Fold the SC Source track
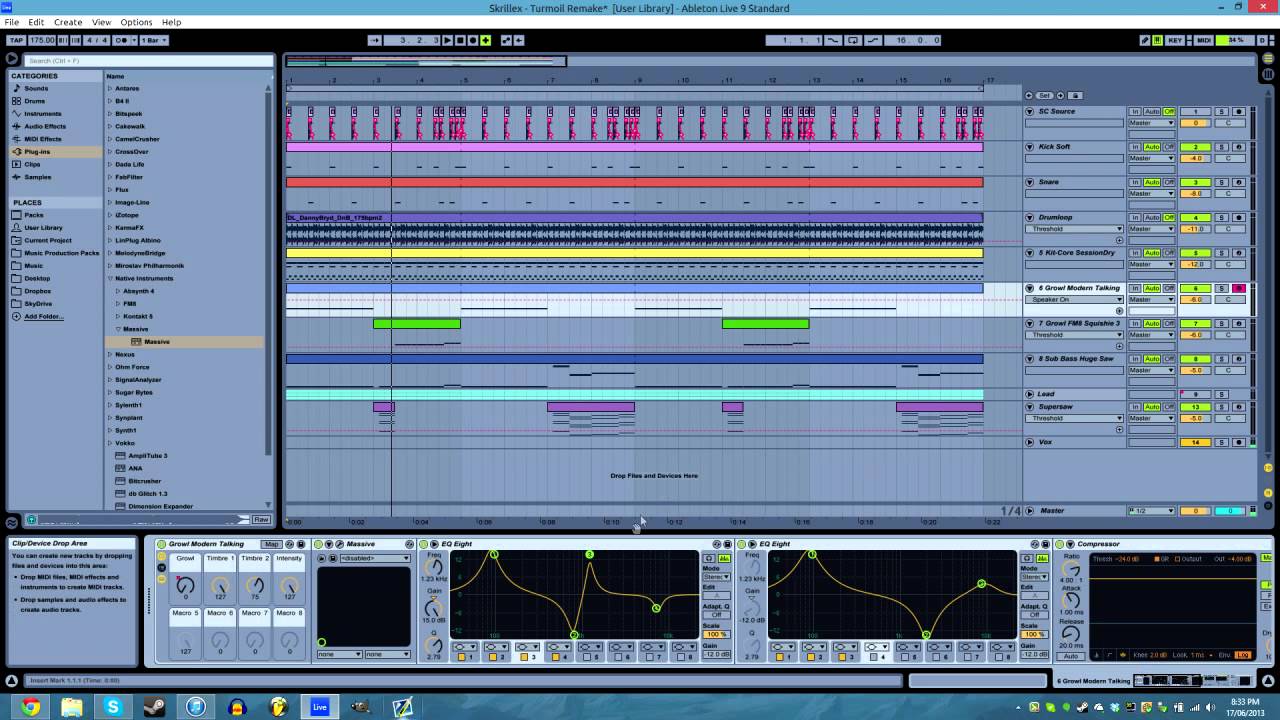Viewport: 1280px width, 720px height. point(1029,111)
